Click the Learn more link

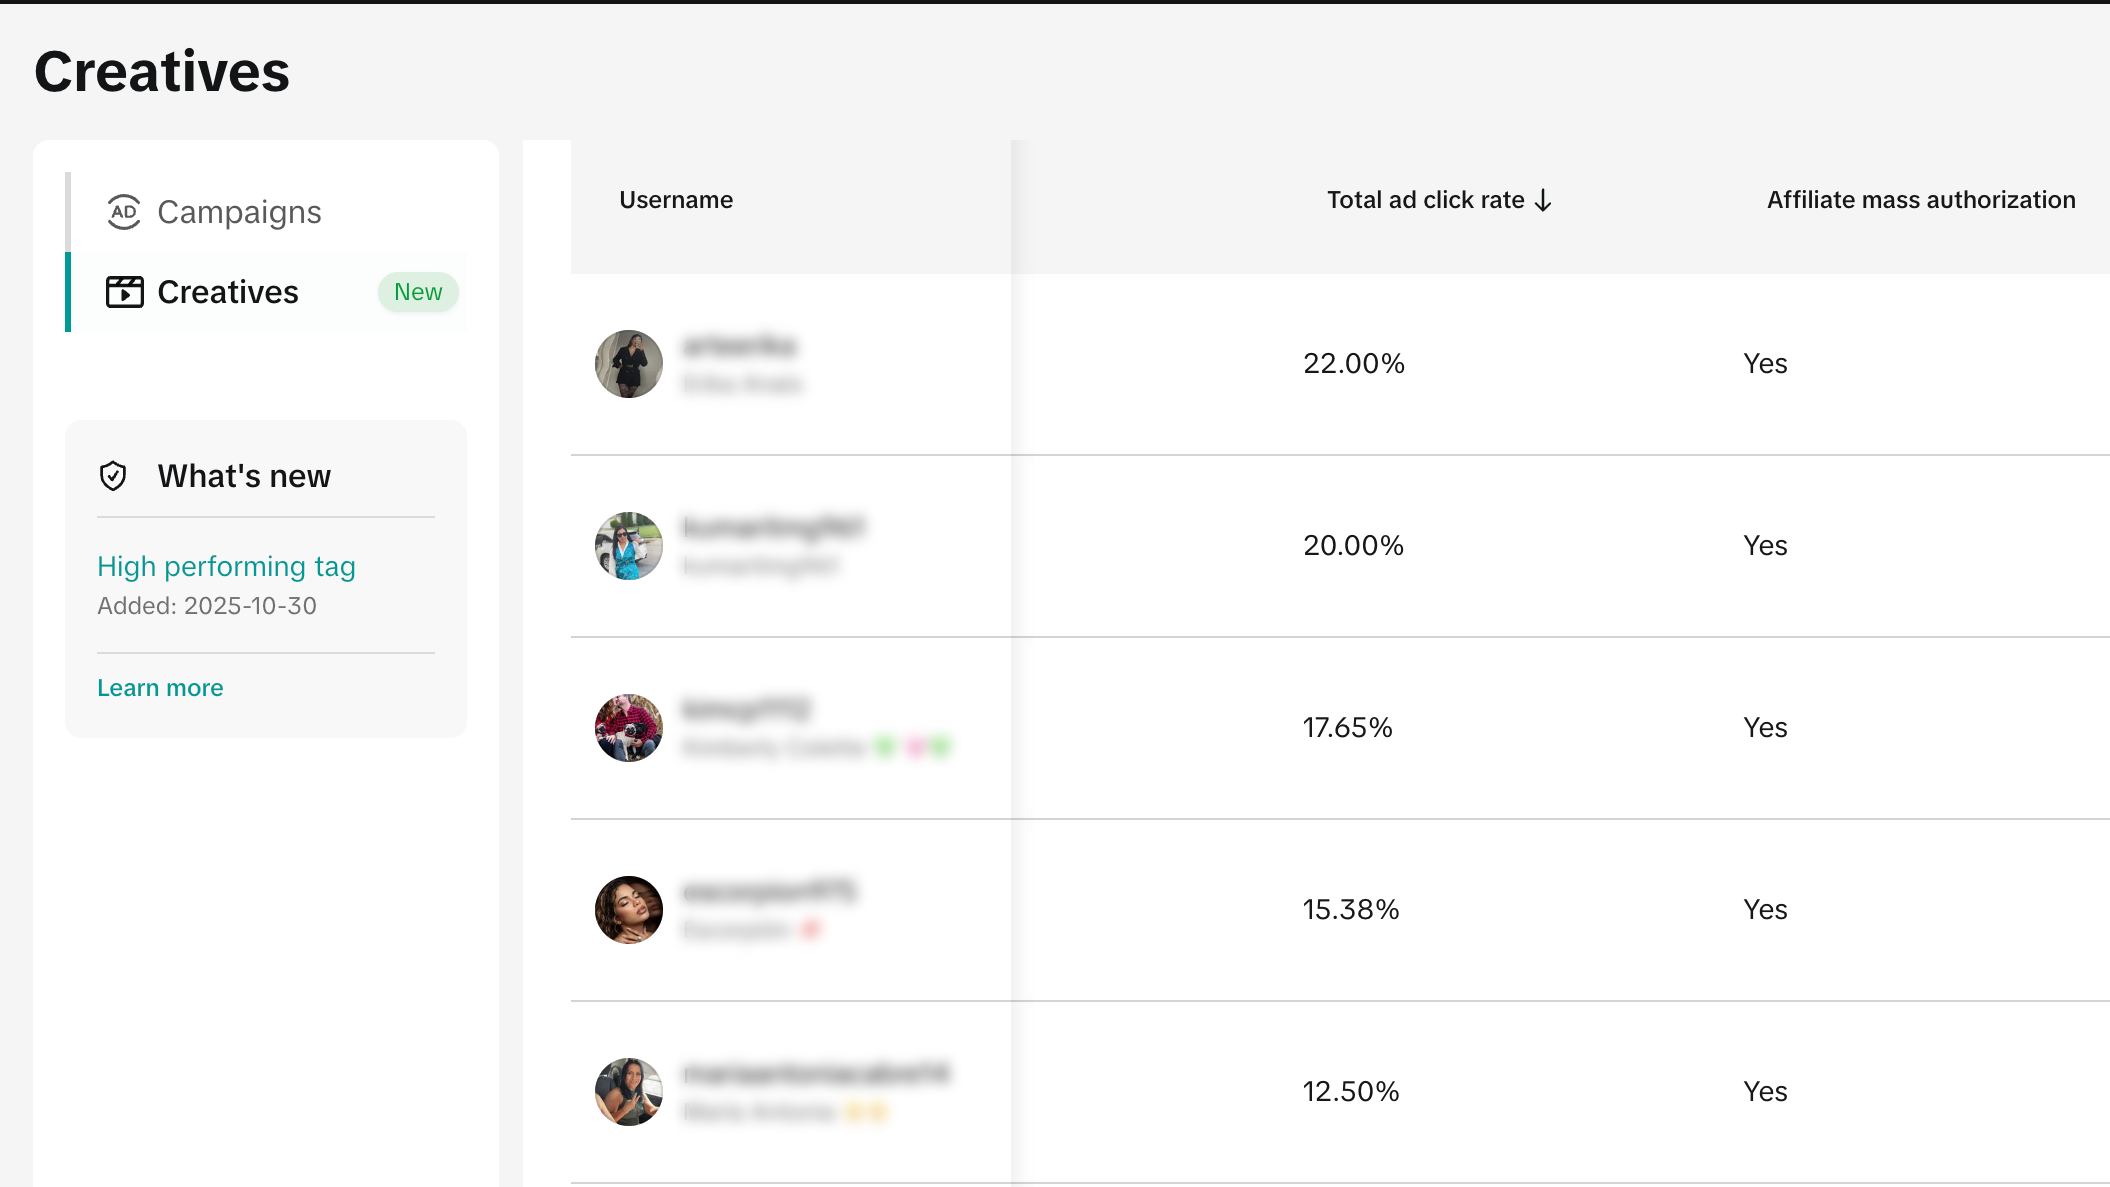tap(159, 687)
